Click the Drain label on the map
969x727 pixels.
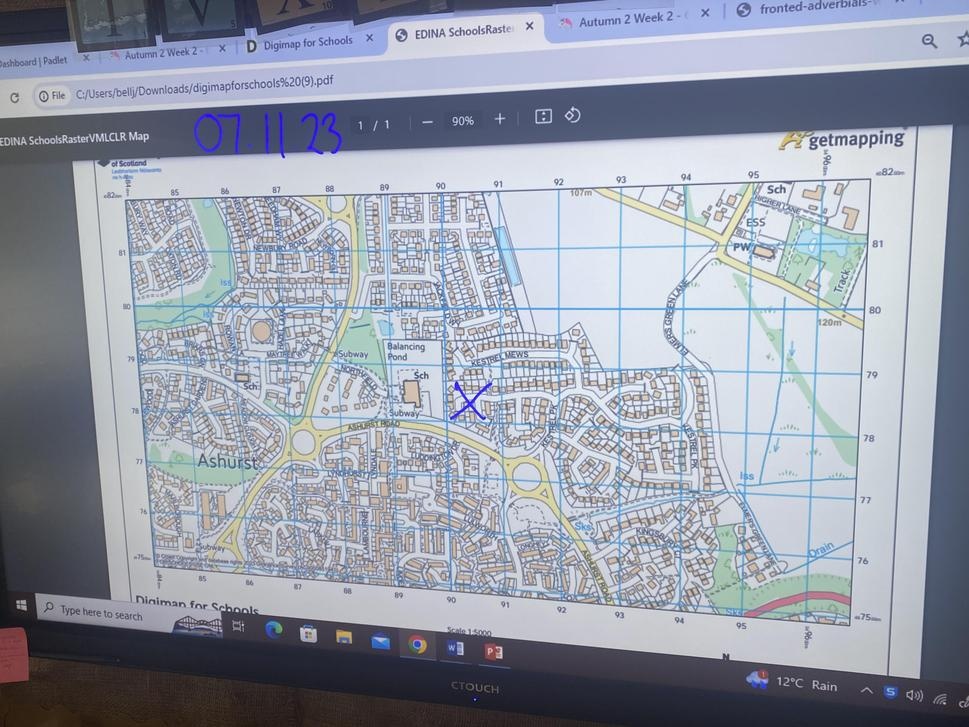[820, 550]
